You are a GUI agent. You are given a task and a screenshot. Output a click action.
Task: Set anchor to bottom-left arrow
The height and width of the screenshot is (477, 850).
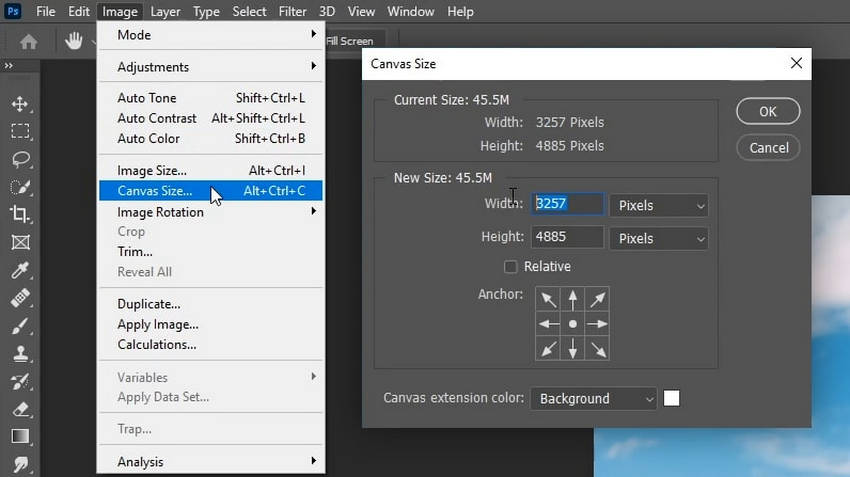click(x=548, y=349)
